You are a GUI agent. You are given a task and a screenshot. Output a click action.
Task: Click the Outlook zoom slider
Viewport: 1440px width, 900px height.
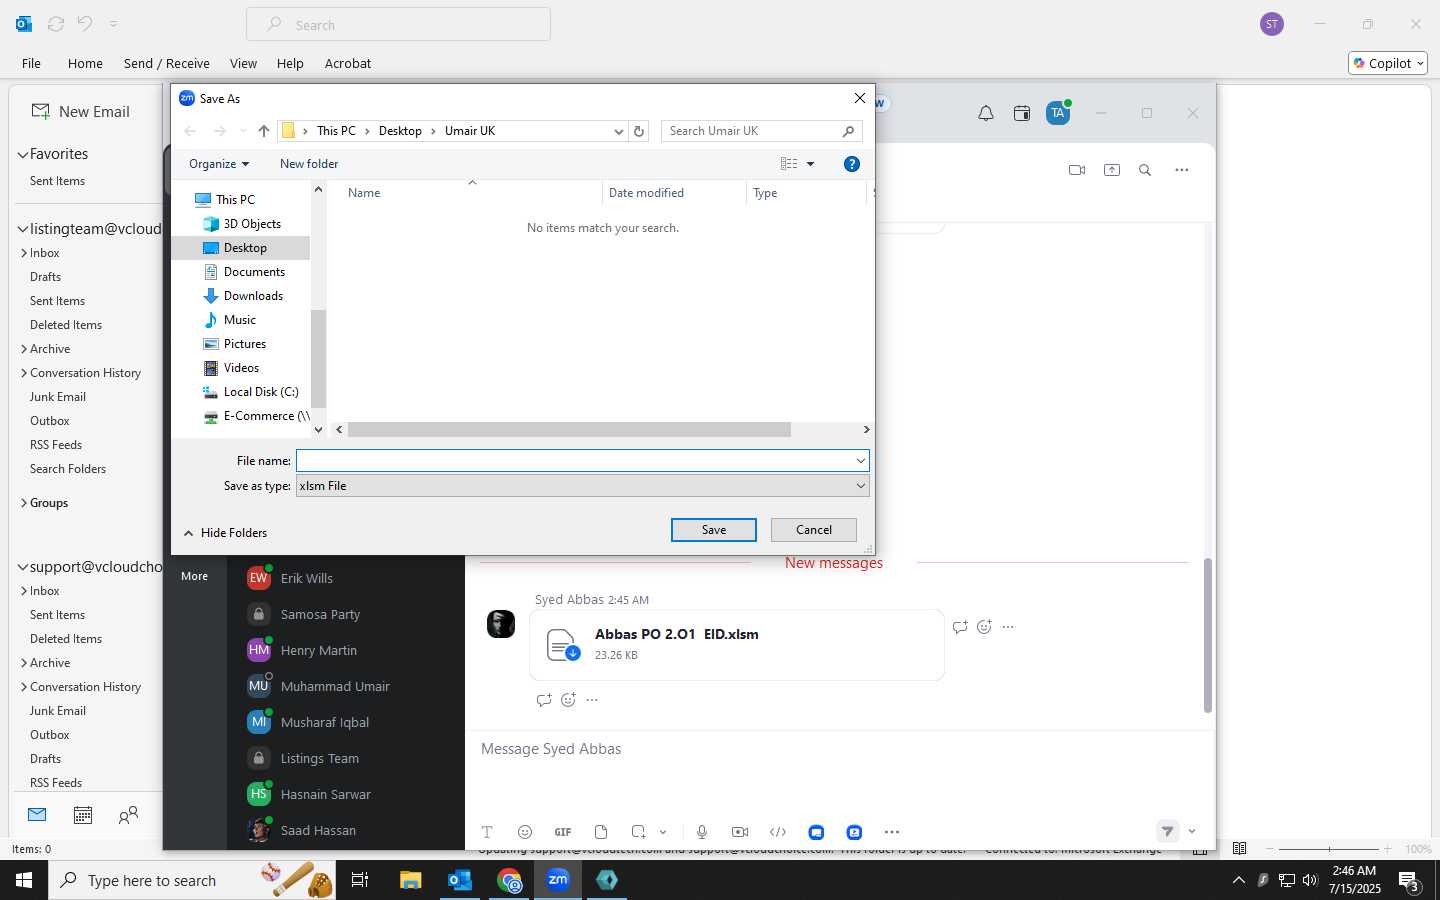[1329, 849]
